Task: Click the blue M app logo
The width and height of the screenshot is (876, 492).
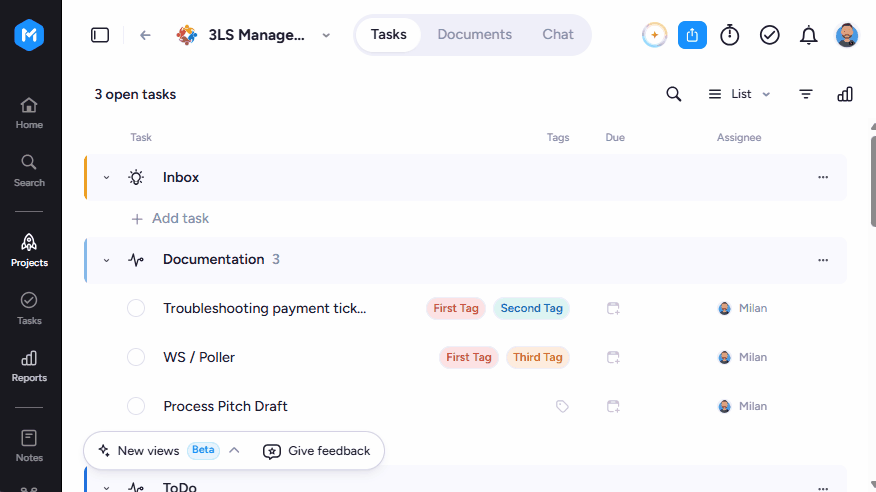Action: click(29, 35)
